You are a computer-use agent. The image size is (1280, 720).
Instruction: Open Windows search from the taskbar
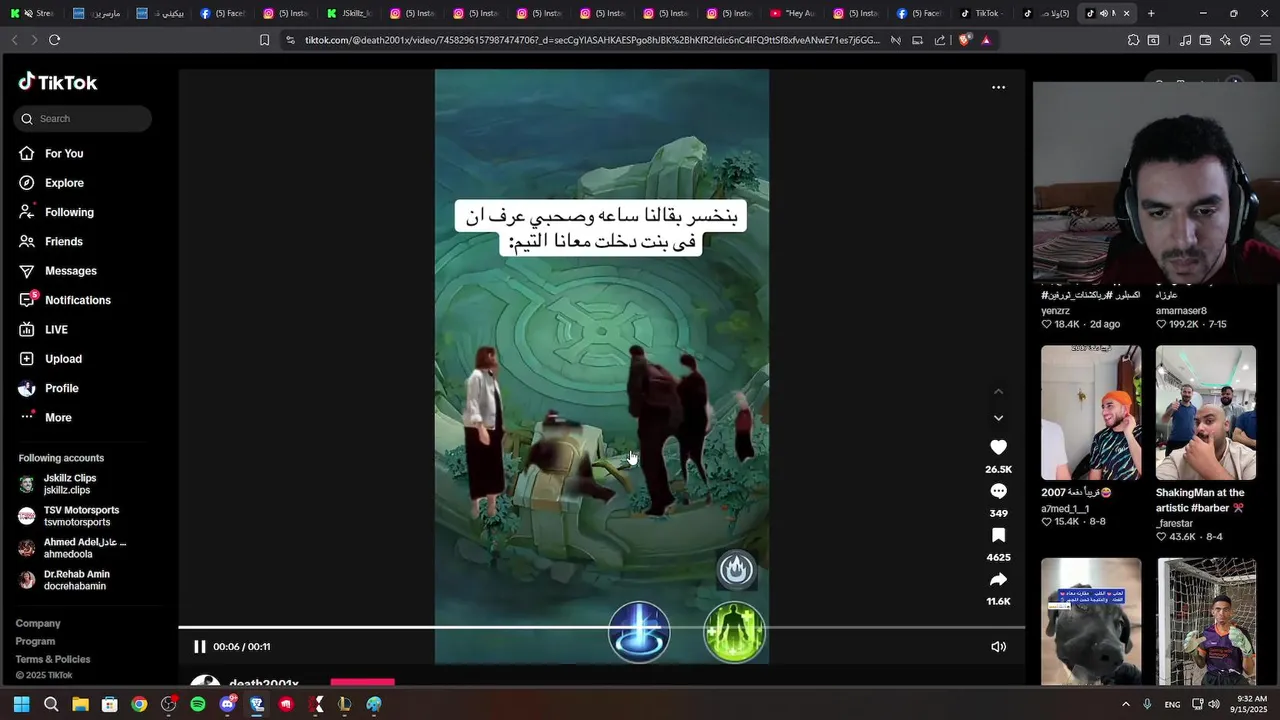pyautogui.click(x=51, y=704)
